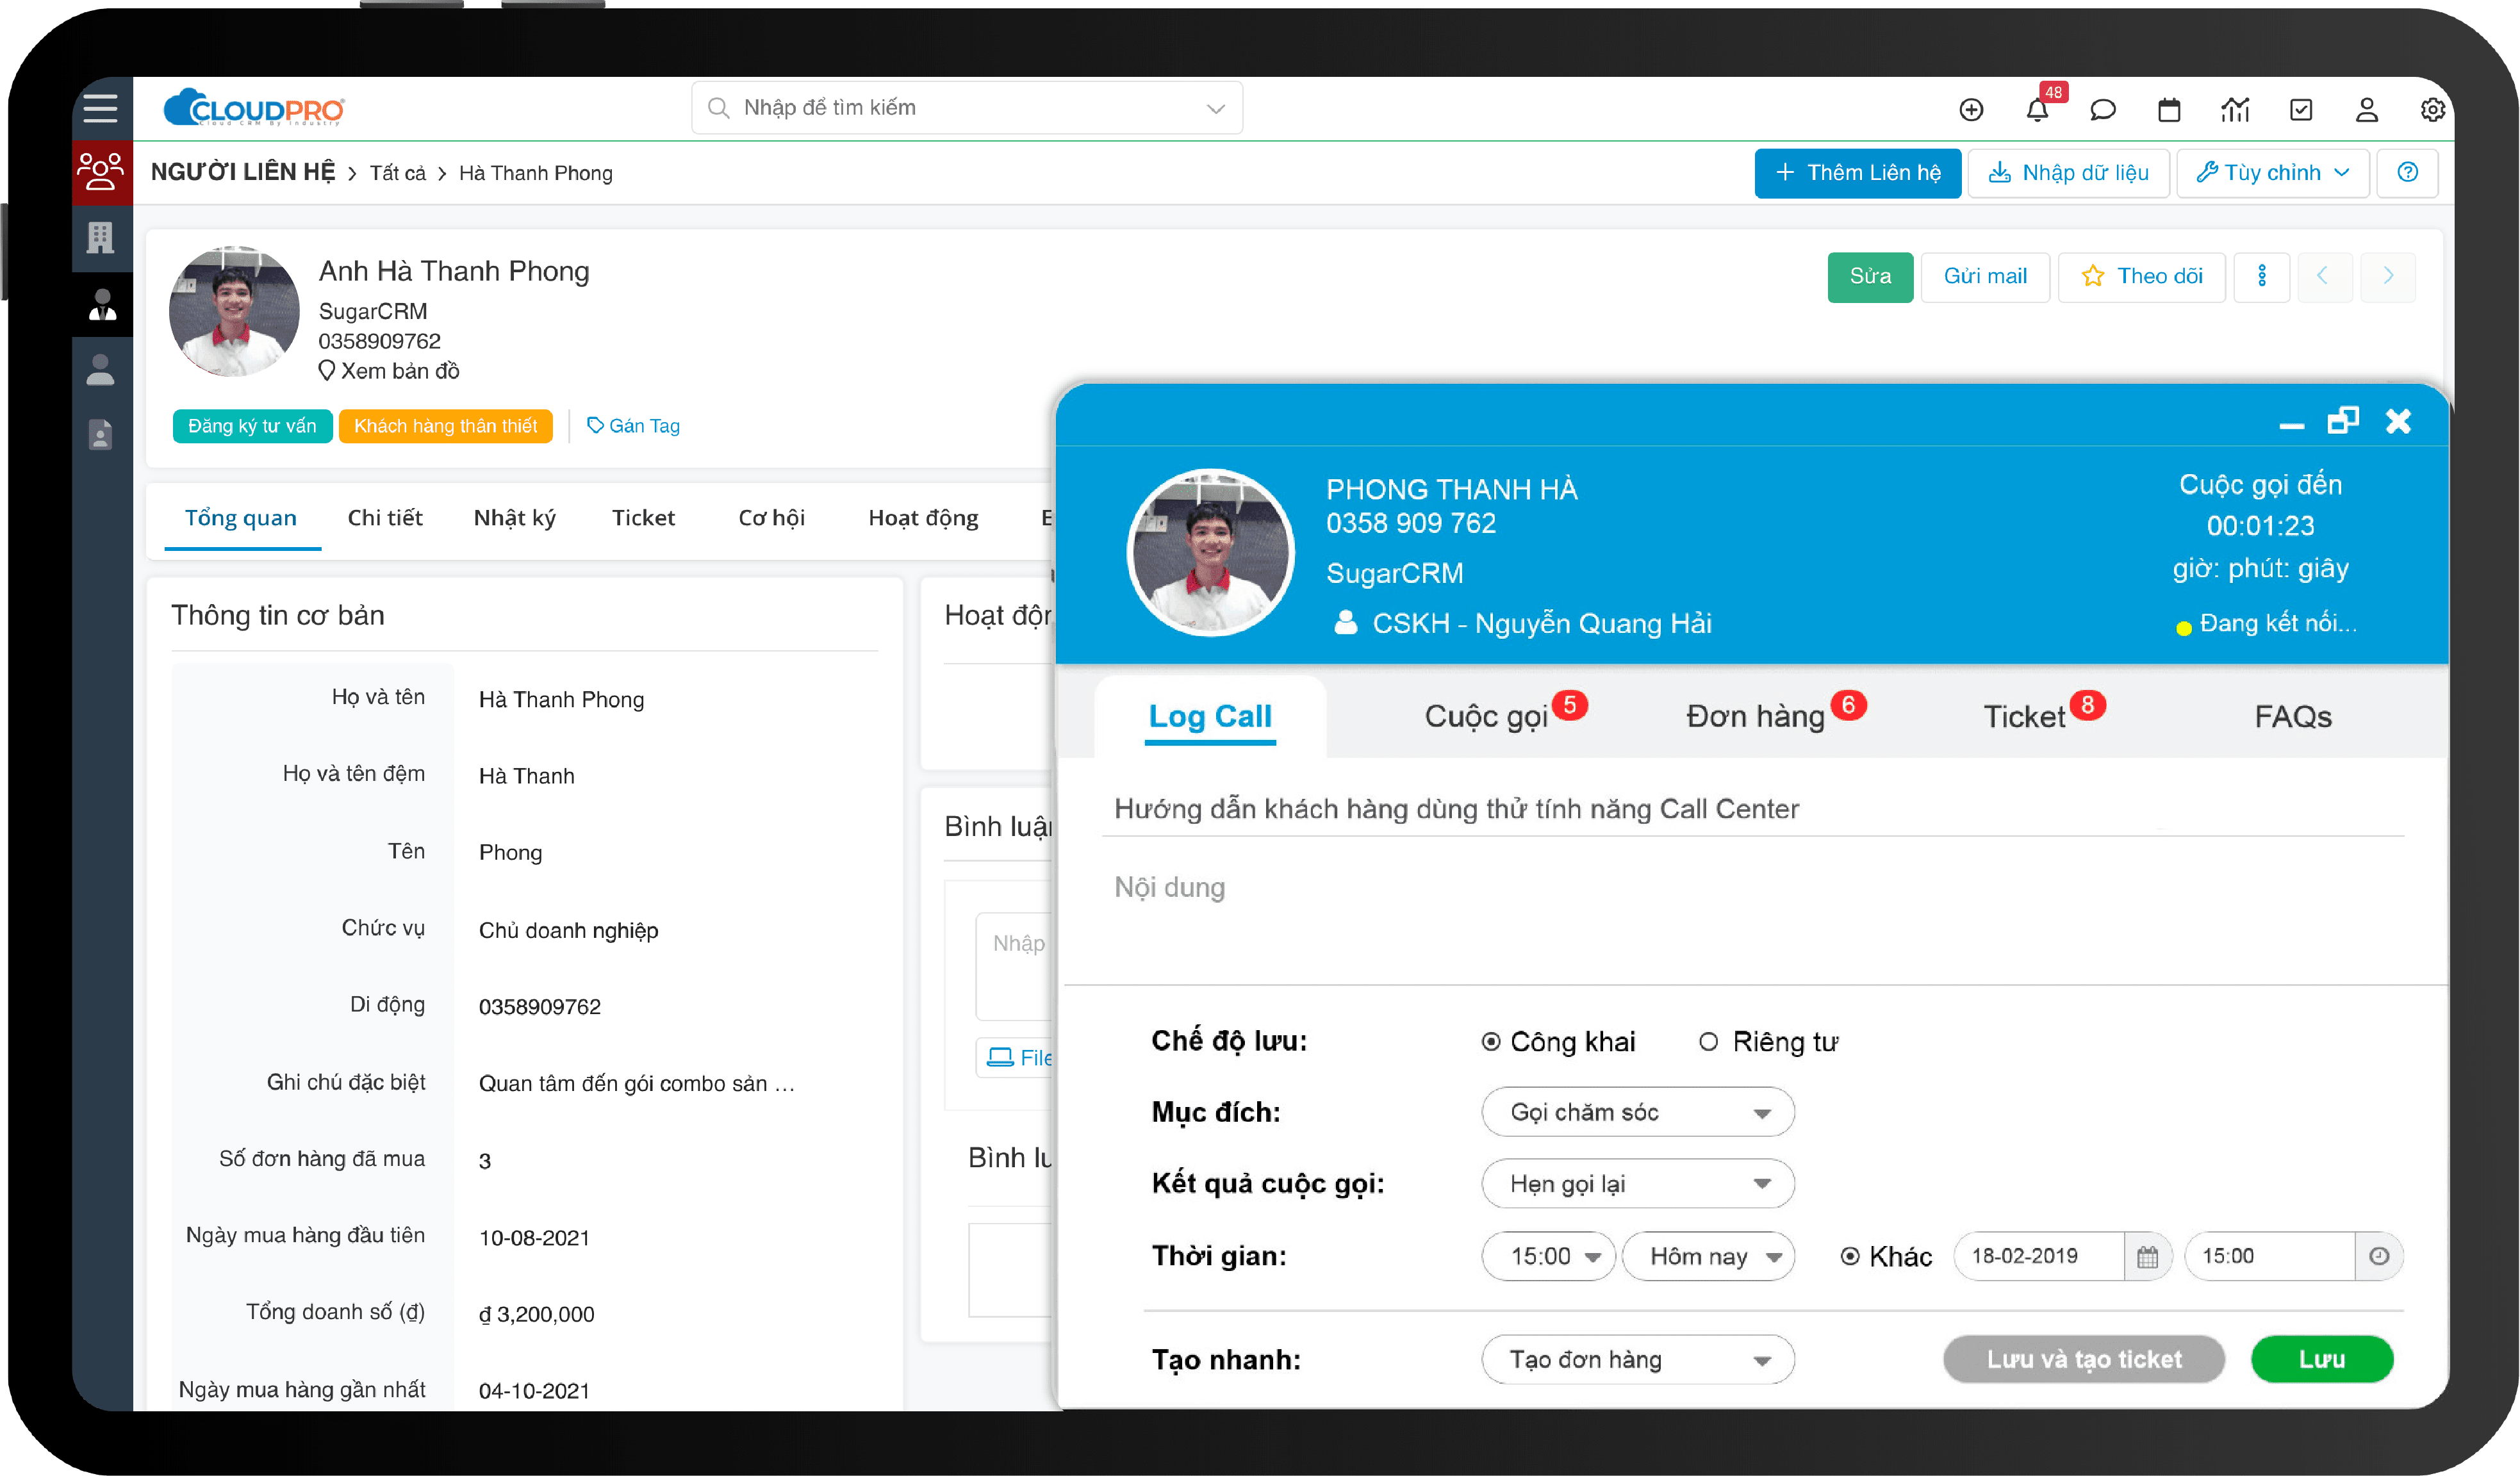This screenshot has height=1476, width=2520.
Task: Select the Riêng tư radio option
Action: 1708,1042
